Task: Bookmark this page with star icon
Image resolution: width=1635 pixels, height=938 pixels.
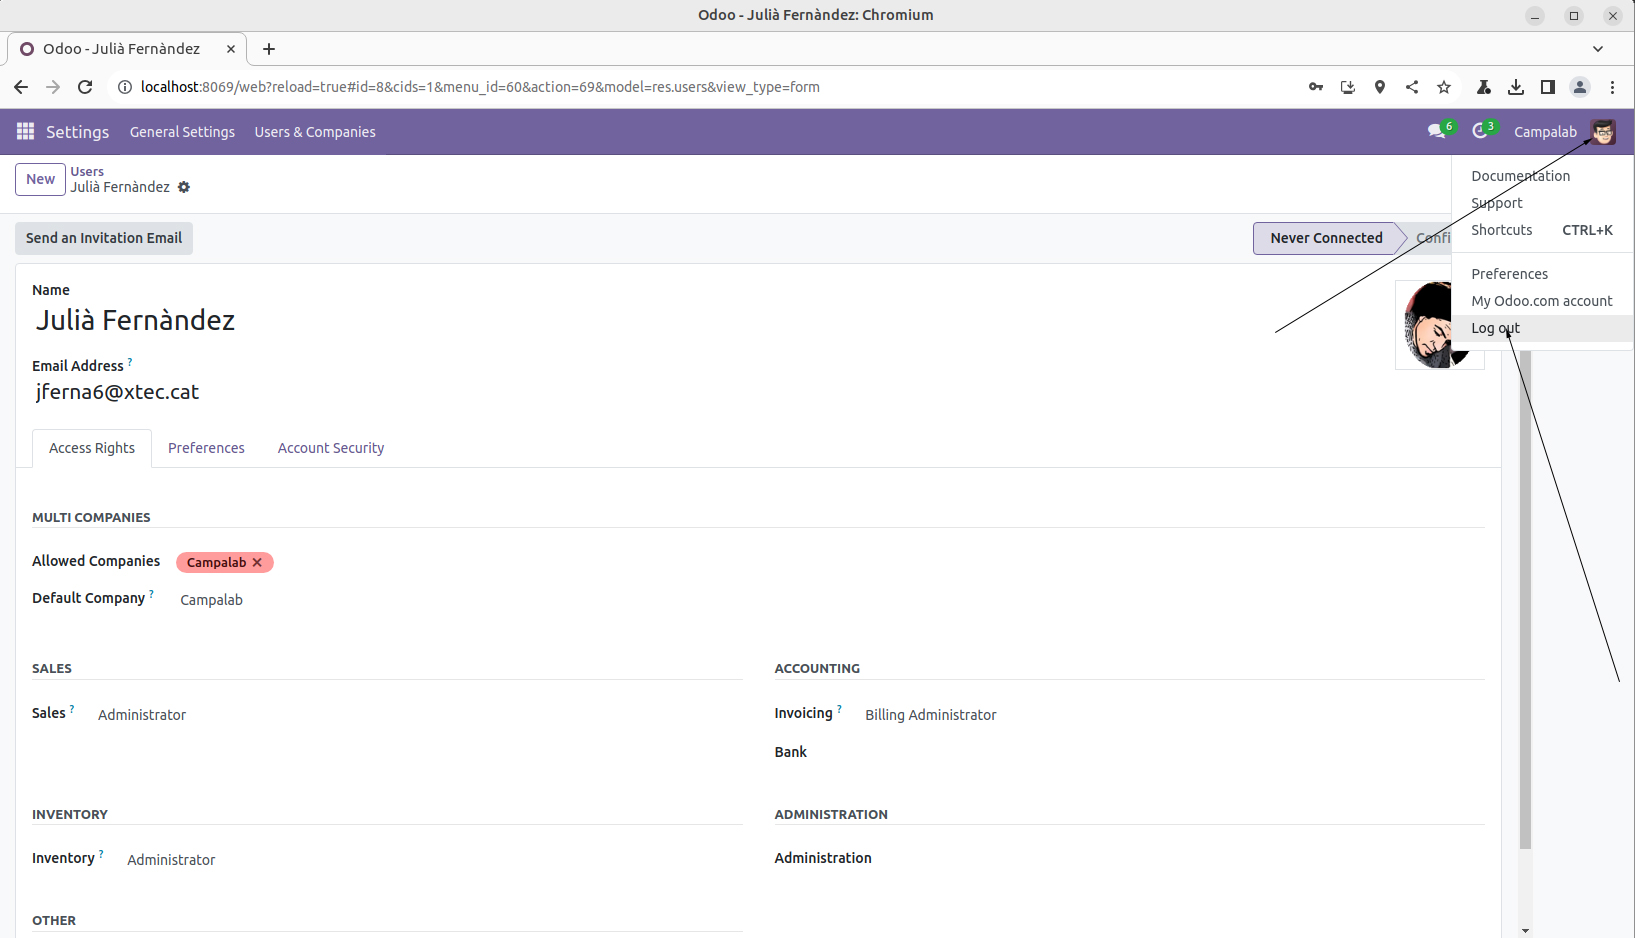Action: coord(1443,87)
